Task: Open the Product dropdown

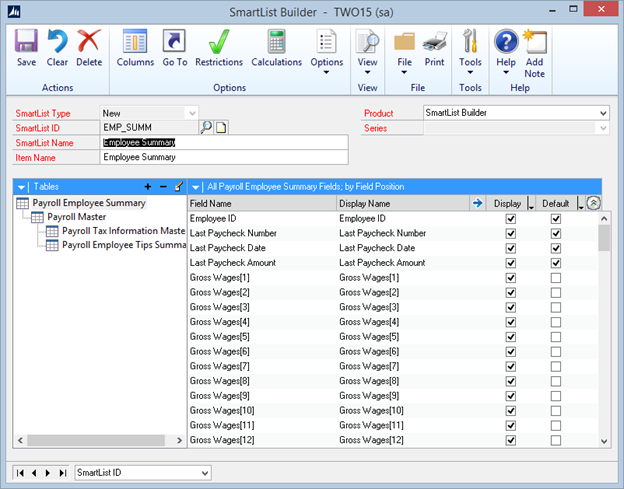Action: (603, 113)
